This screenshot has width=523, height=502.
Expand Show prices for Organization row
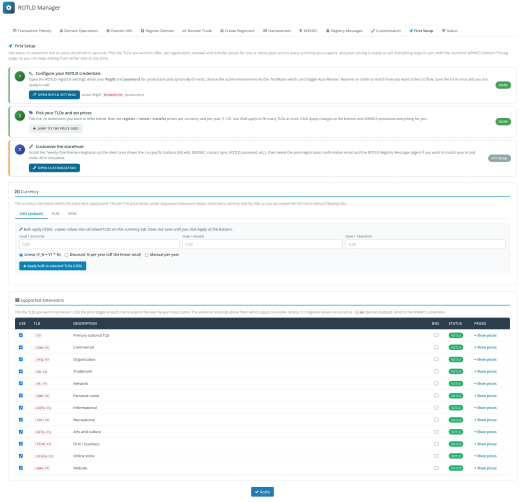tap(485, 360)
